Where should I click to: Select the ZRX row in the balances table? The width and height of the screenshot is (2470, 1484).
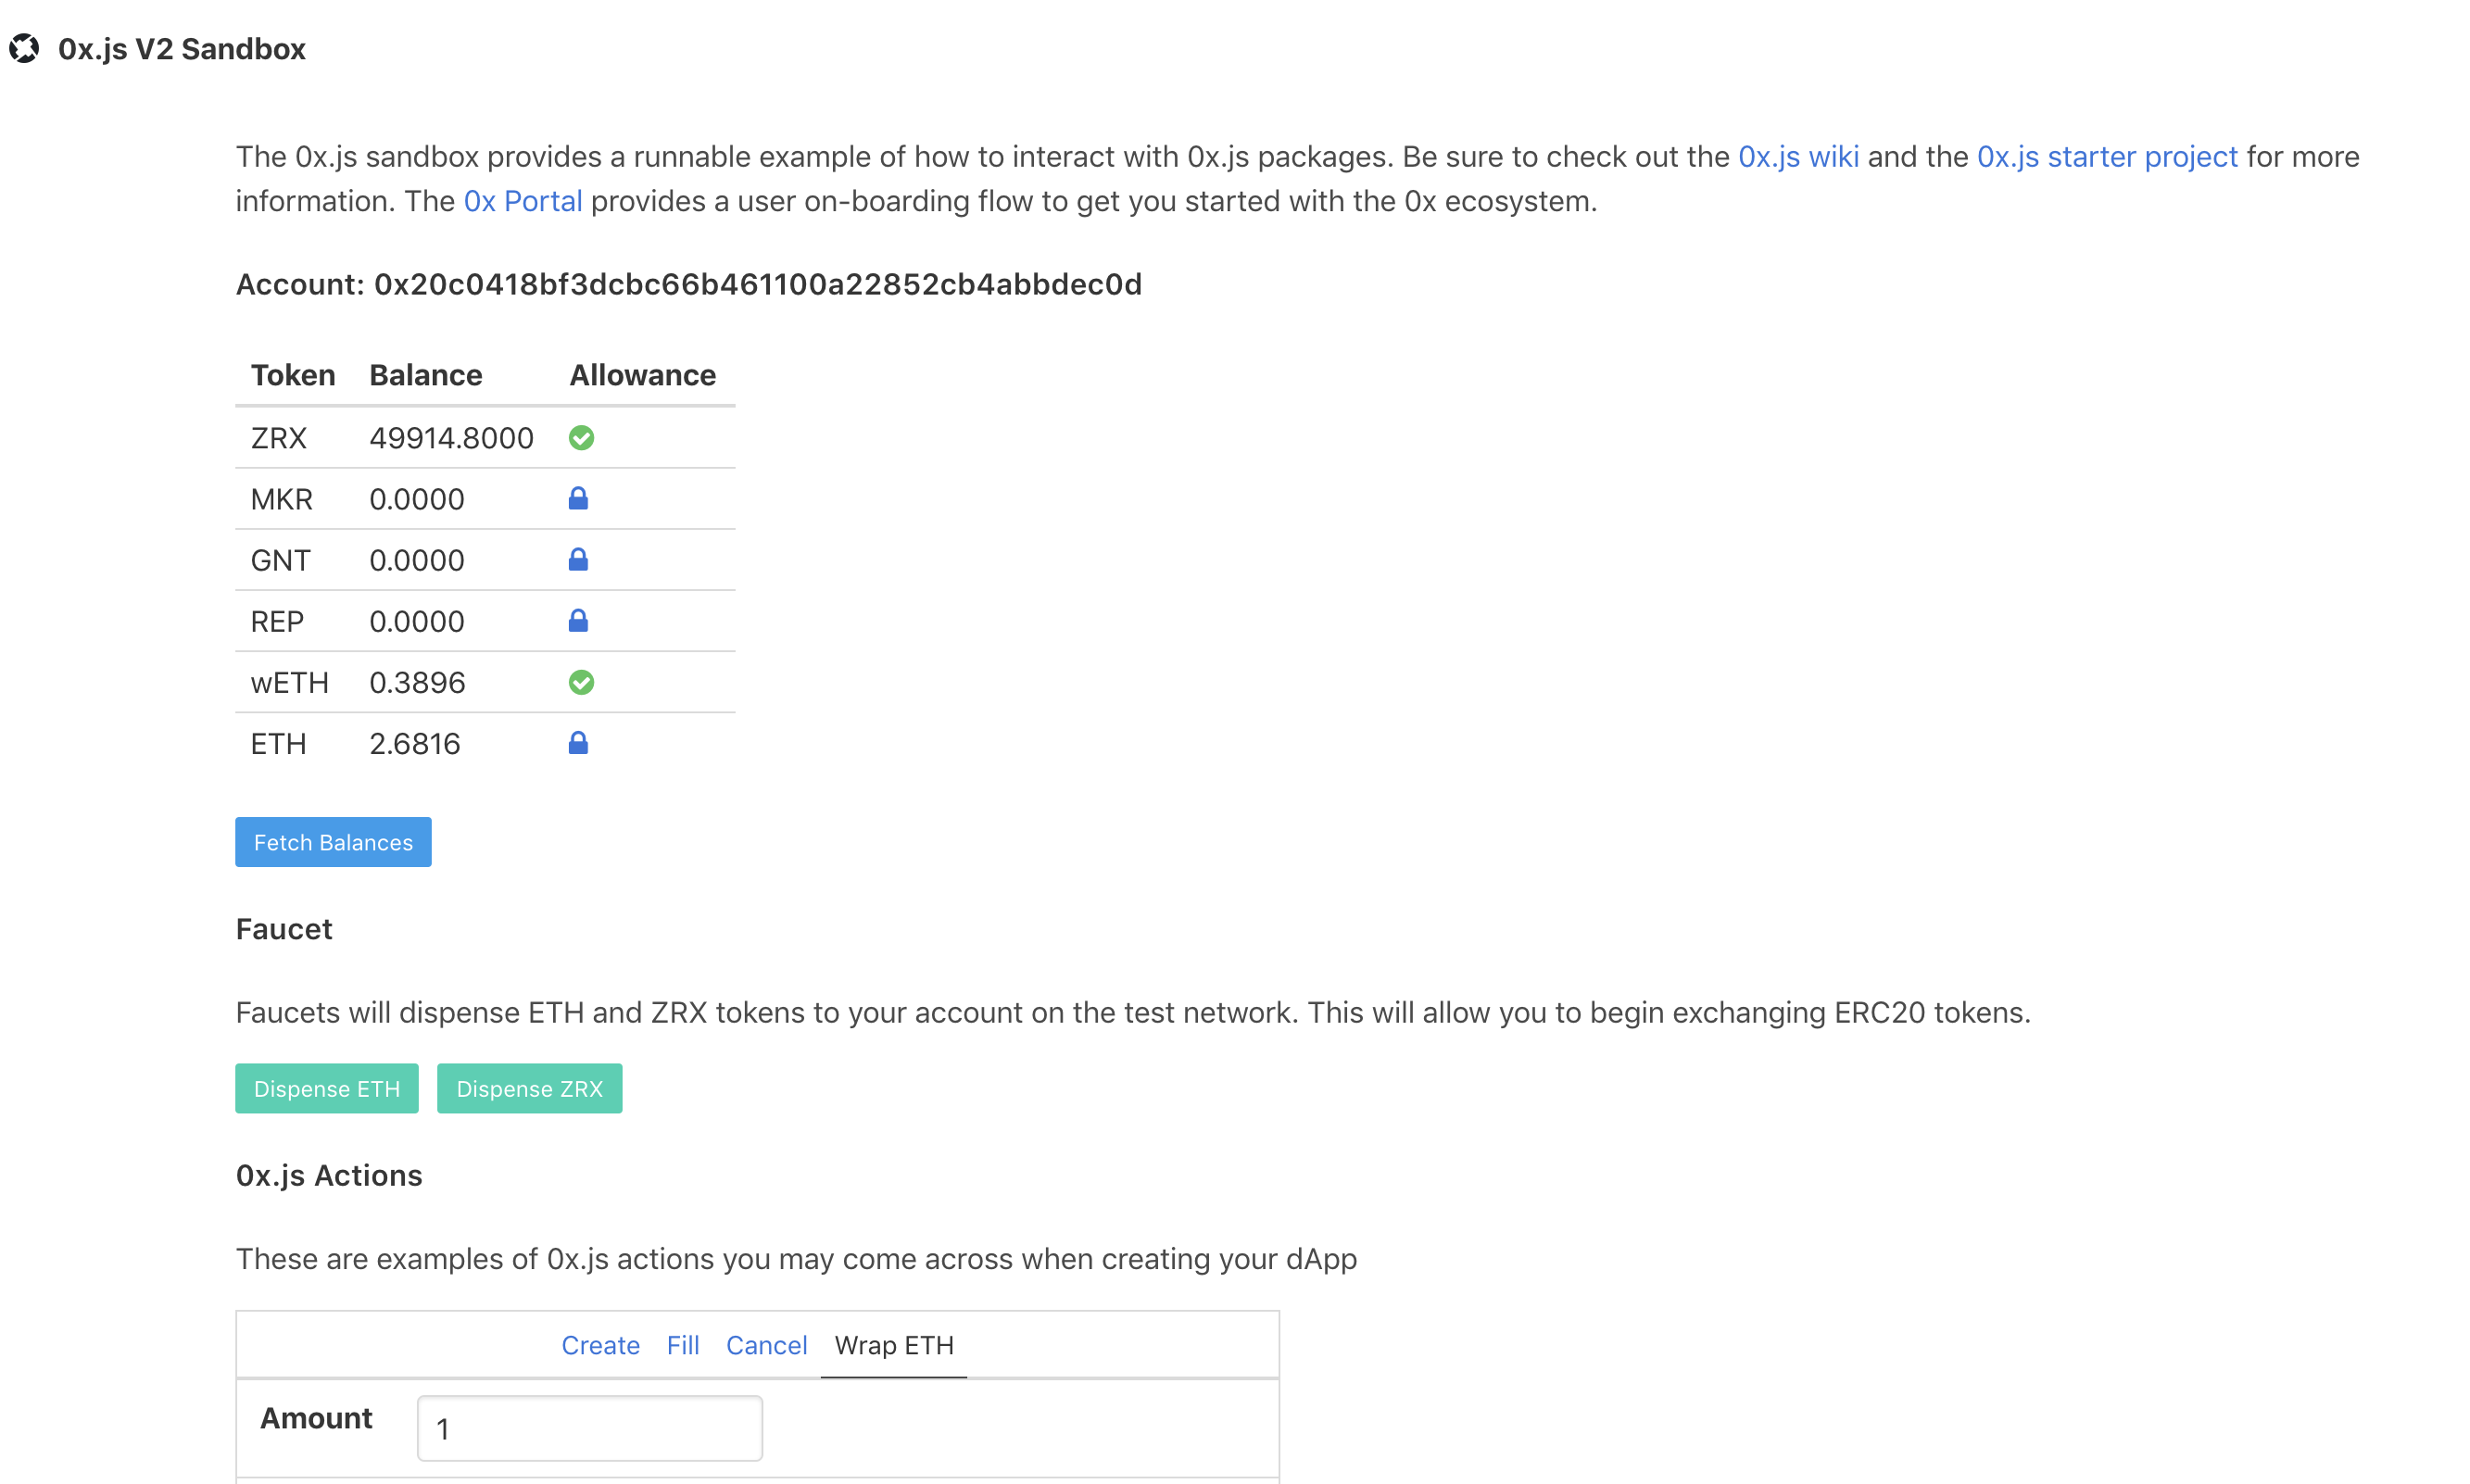pos(279,437)
